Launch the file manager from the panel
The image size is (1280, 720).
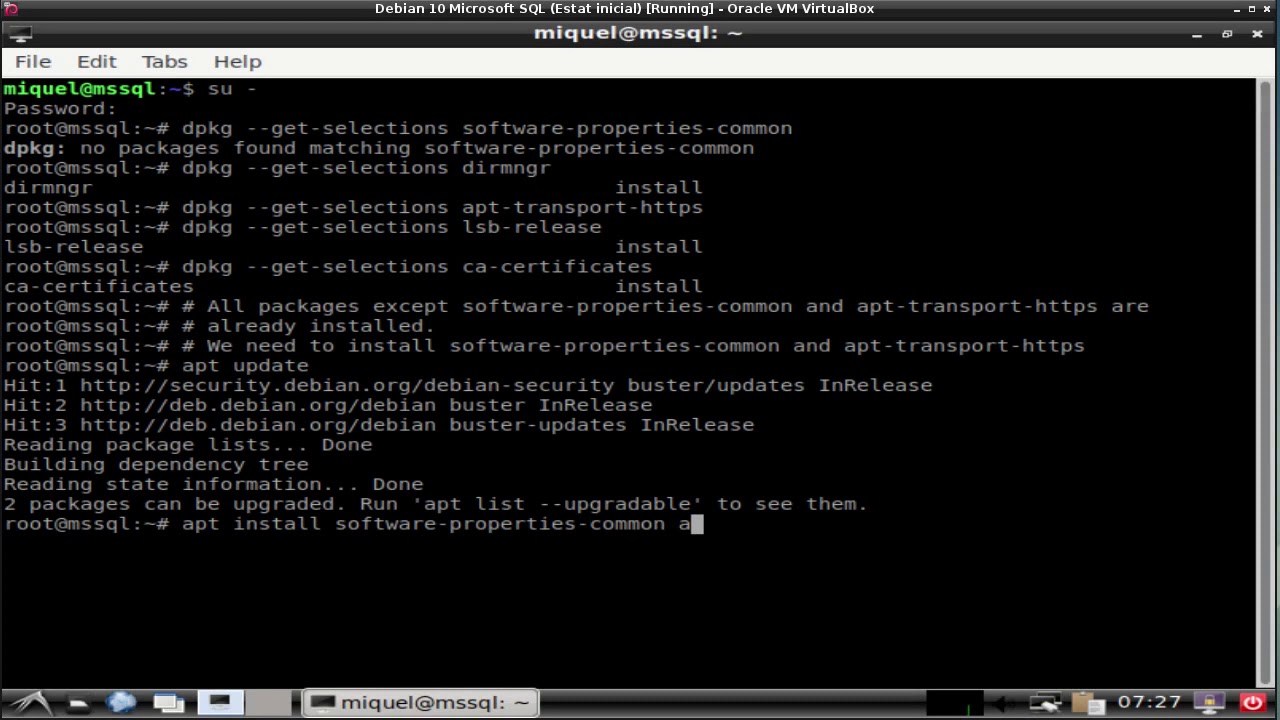[77, 703]
